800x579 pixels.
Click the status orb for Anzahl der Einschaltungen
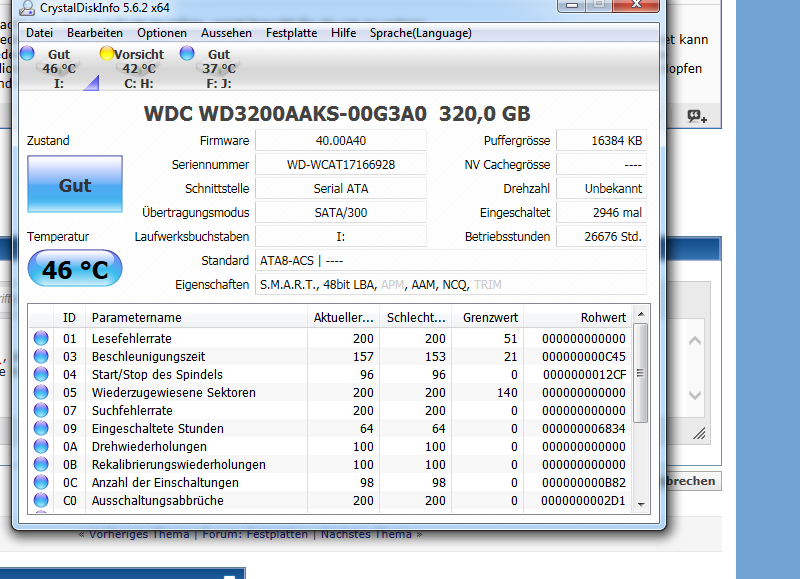41,482
